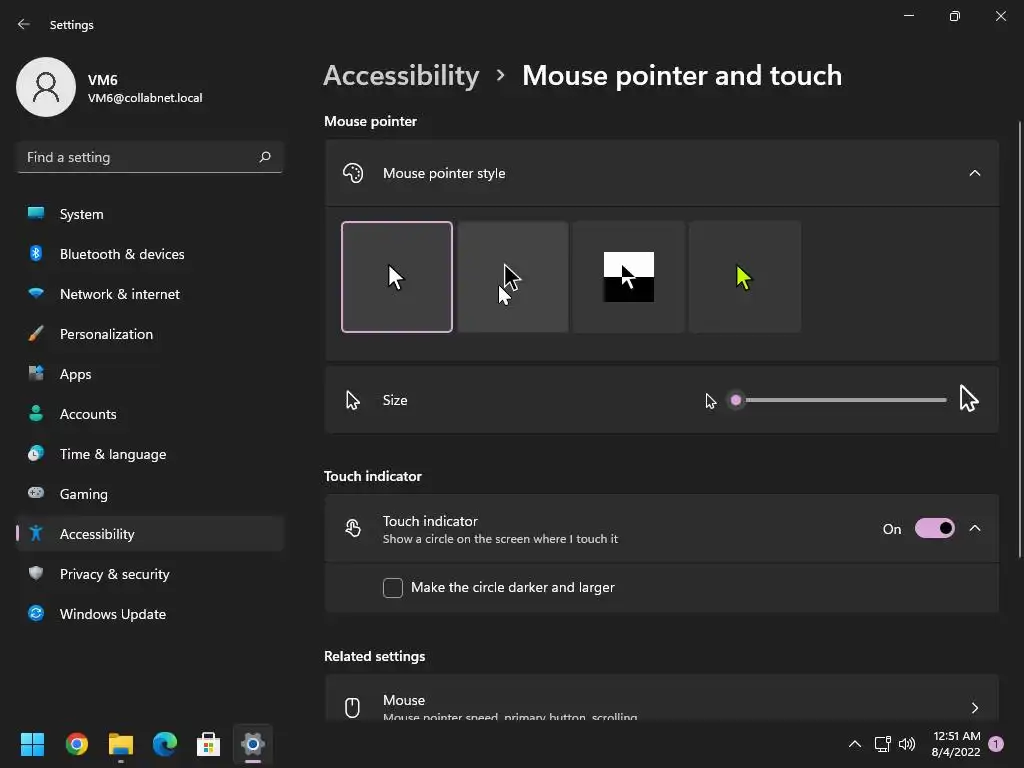Click the Accounts person icon in sidebar
Viewport: 1024px width, 768px height.
(36, 413)
